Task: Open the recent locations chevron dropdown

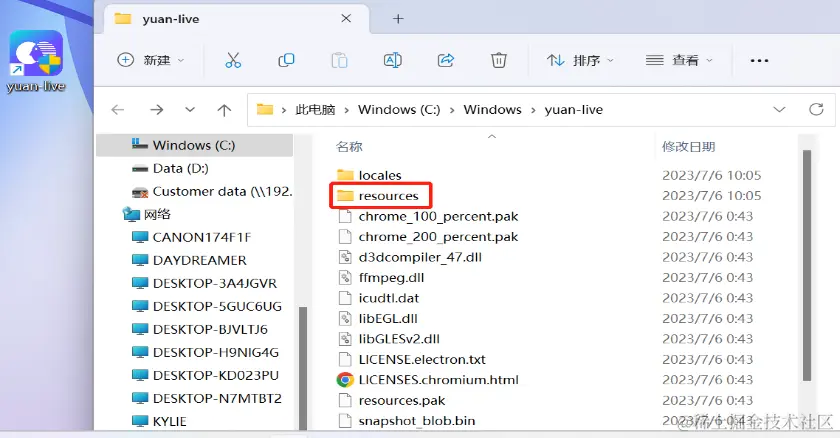Action: coord(190,110)
